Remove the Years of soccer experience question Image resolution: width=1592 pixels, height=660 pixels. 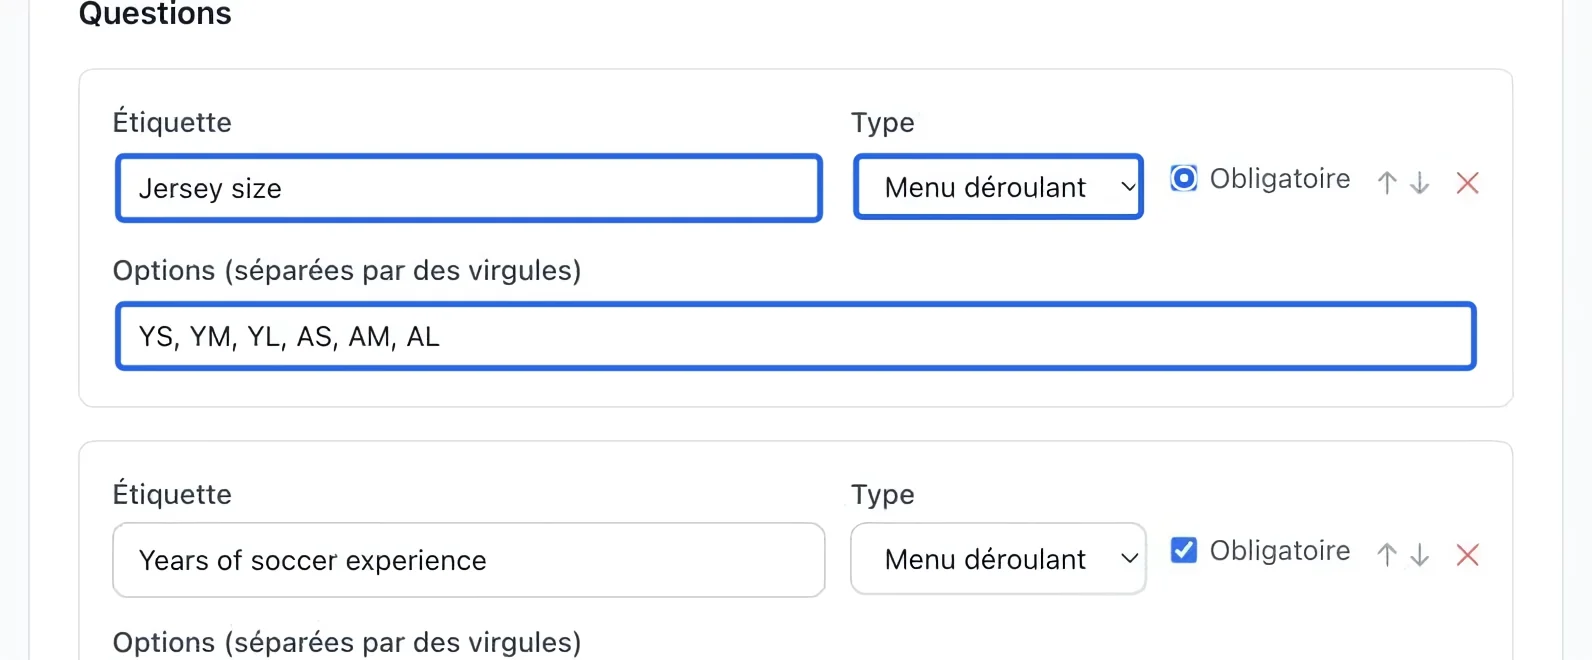pos(1468,555)
